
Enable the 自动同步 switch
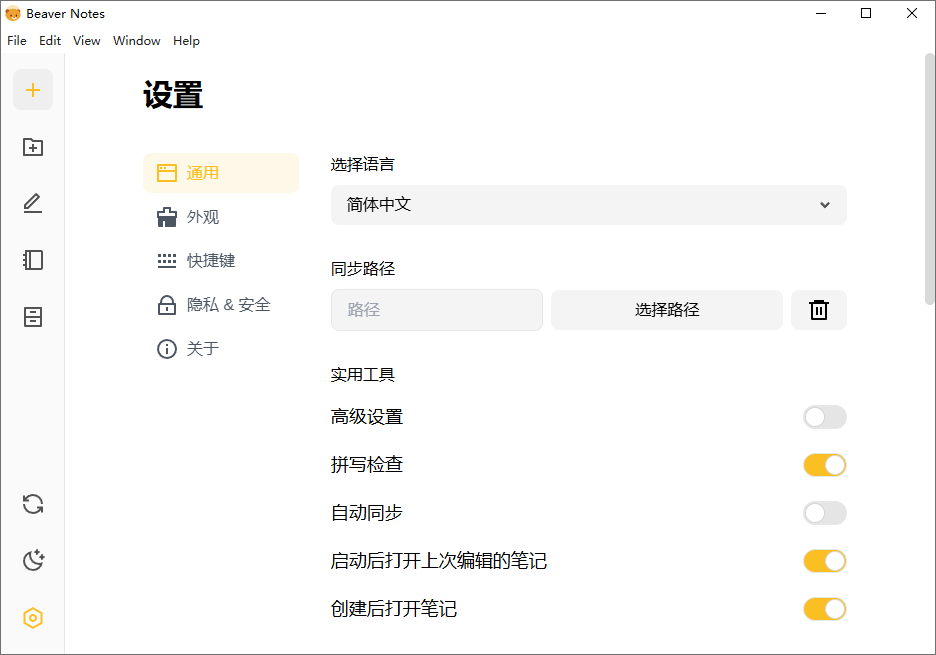[x=824, y=513]
